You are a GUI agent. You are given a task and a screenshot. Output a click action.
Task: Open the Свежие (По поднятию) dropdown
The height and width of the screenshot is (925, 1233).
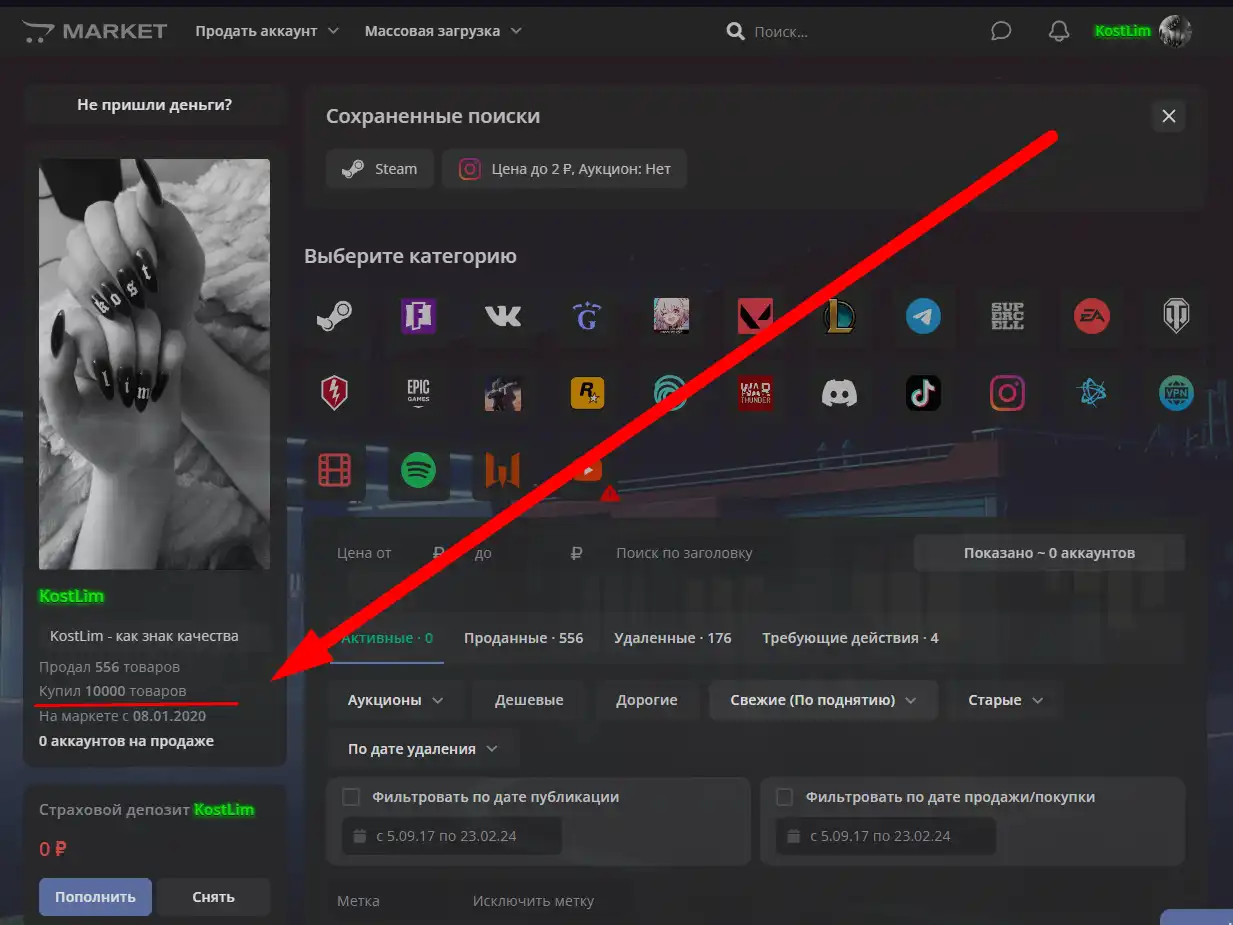(824, 700)
